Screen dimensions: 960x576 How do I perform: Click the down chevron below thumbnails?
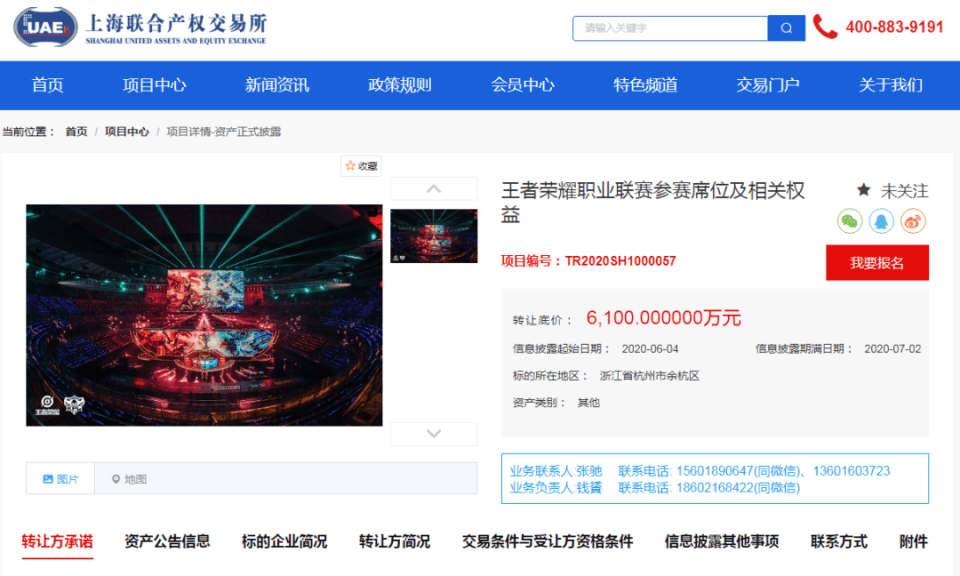point(433,434)
